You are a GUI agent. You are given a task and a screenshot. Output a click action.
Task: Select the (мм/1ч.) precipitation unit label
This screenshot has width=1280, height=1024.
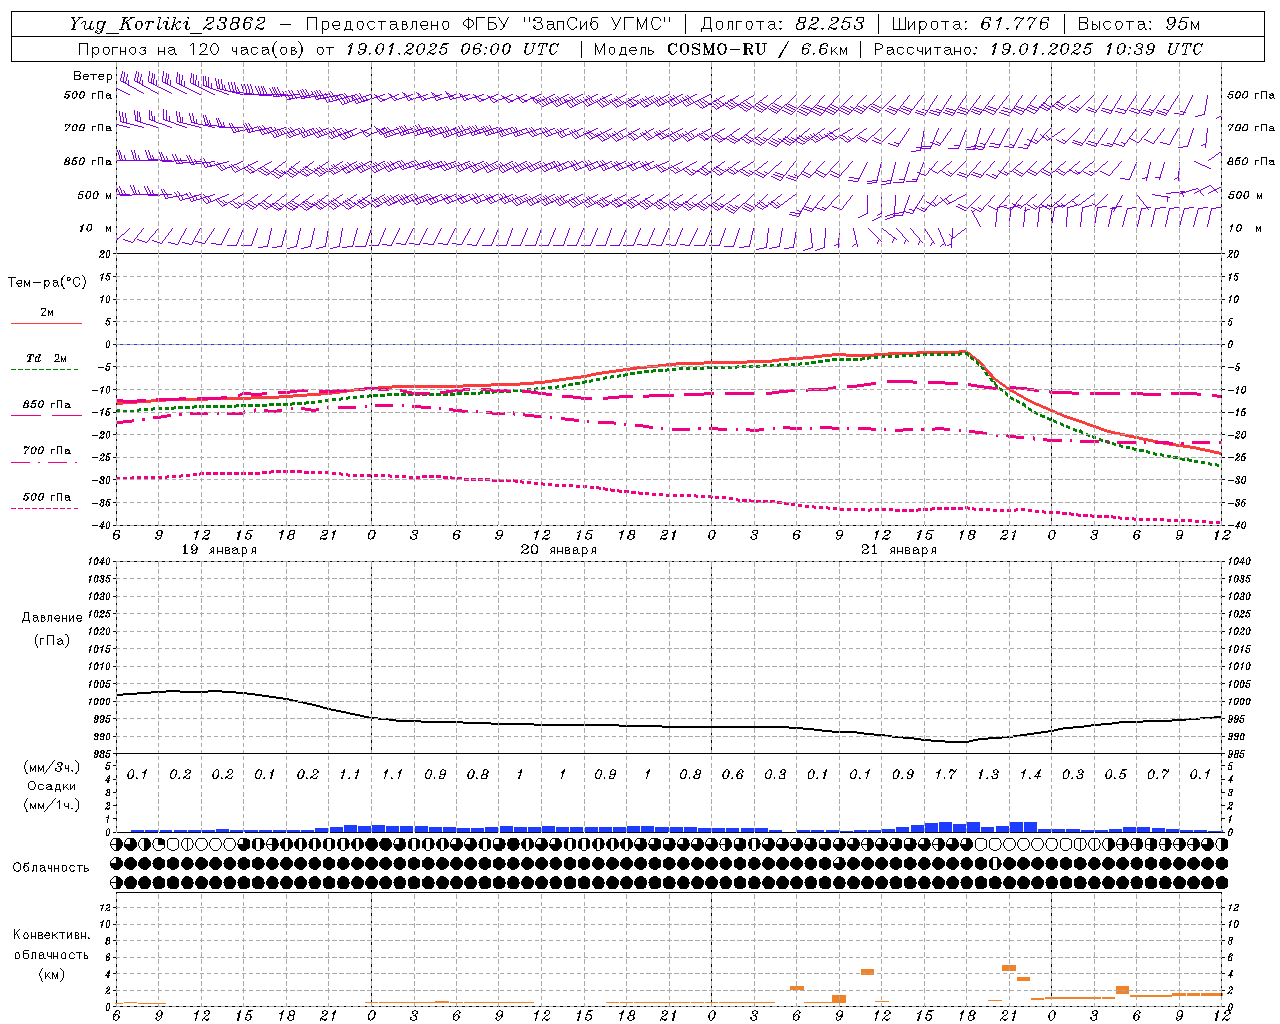click(52, 805)
